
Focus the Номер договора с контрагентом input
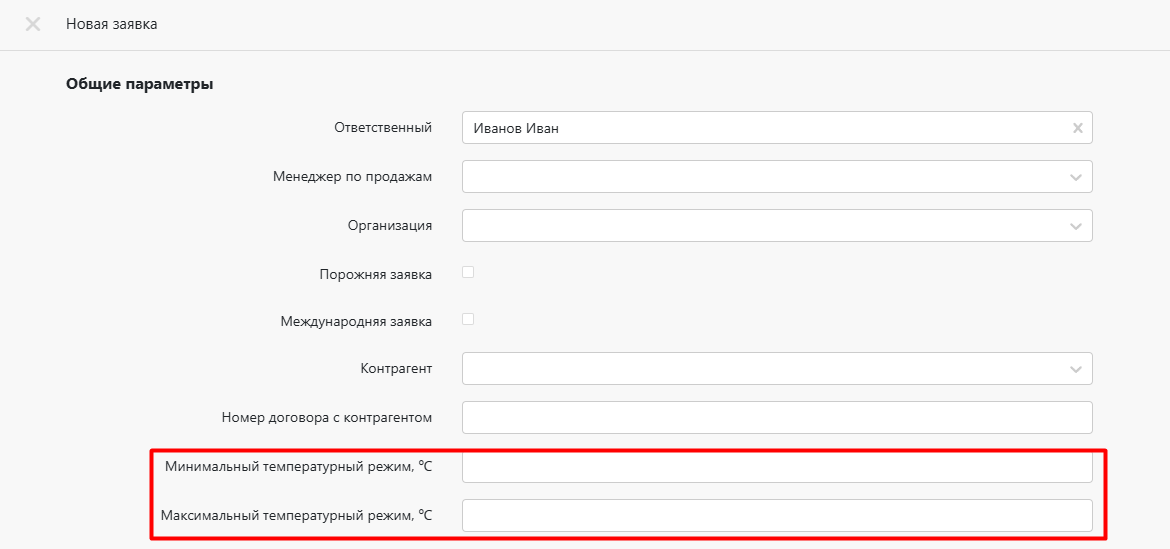[776, 417]
